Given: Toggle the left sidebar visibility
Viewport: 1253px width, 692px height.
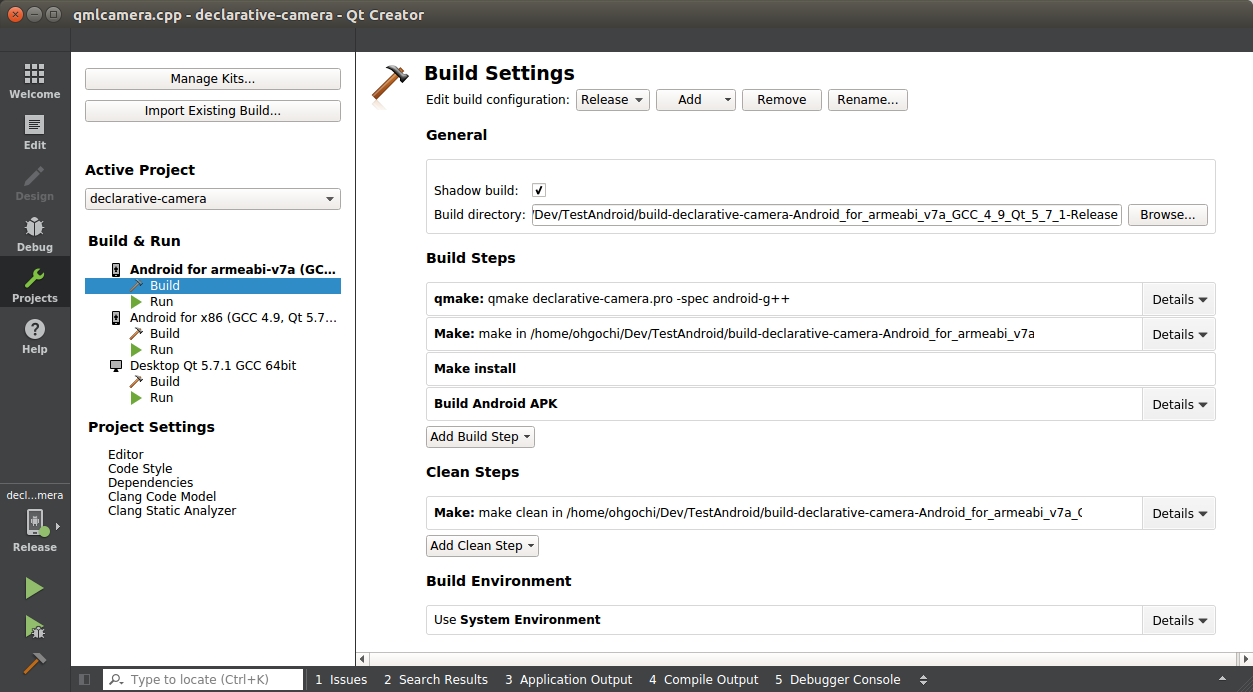Looking at the screenshot, I should click(84, 680).
